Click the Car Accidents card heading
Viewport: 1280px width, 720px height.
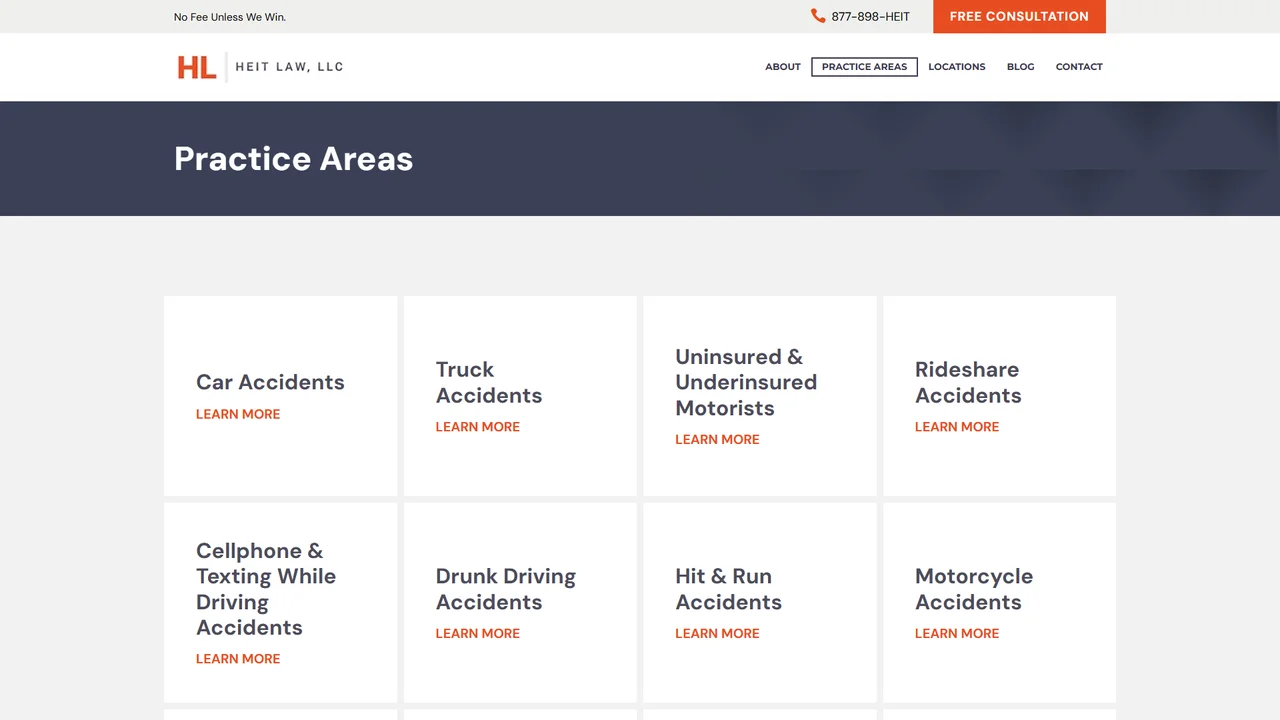point(270,382)
